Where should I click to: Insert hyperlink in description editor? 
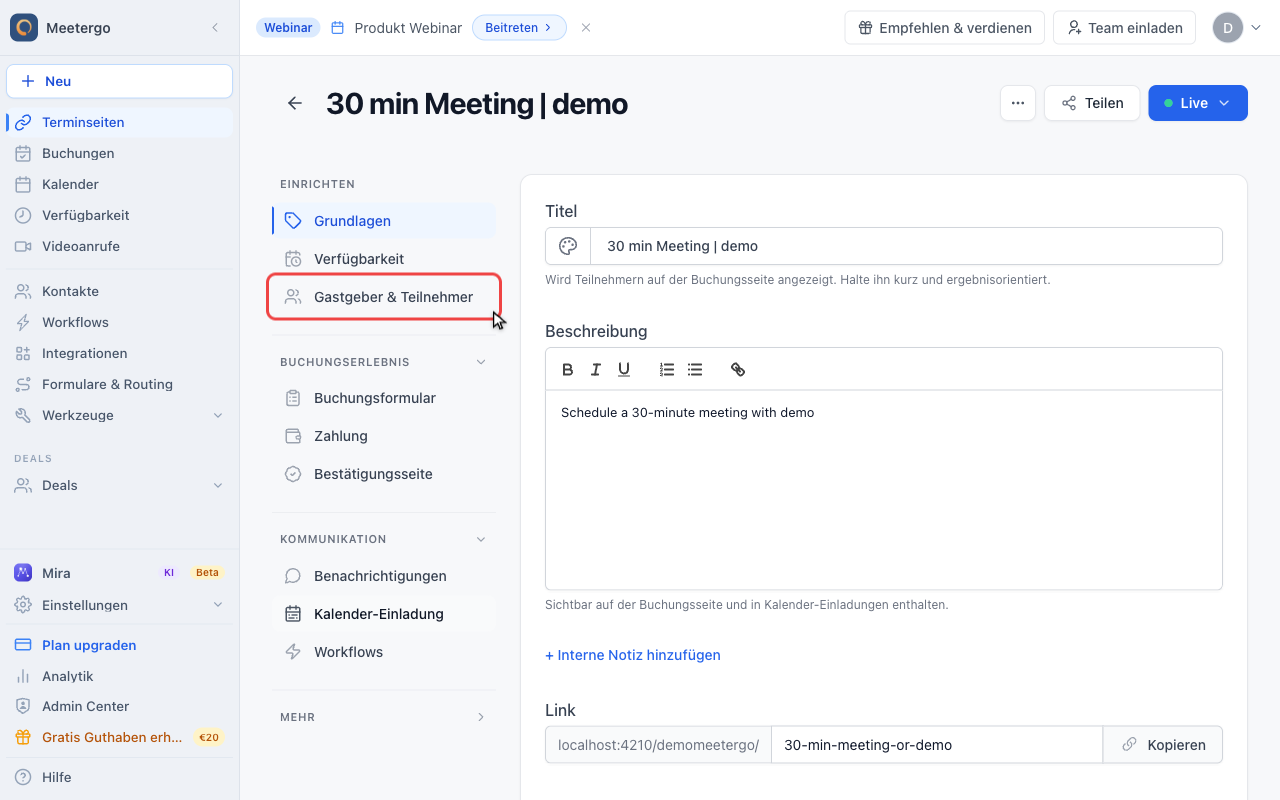(738, 369)
